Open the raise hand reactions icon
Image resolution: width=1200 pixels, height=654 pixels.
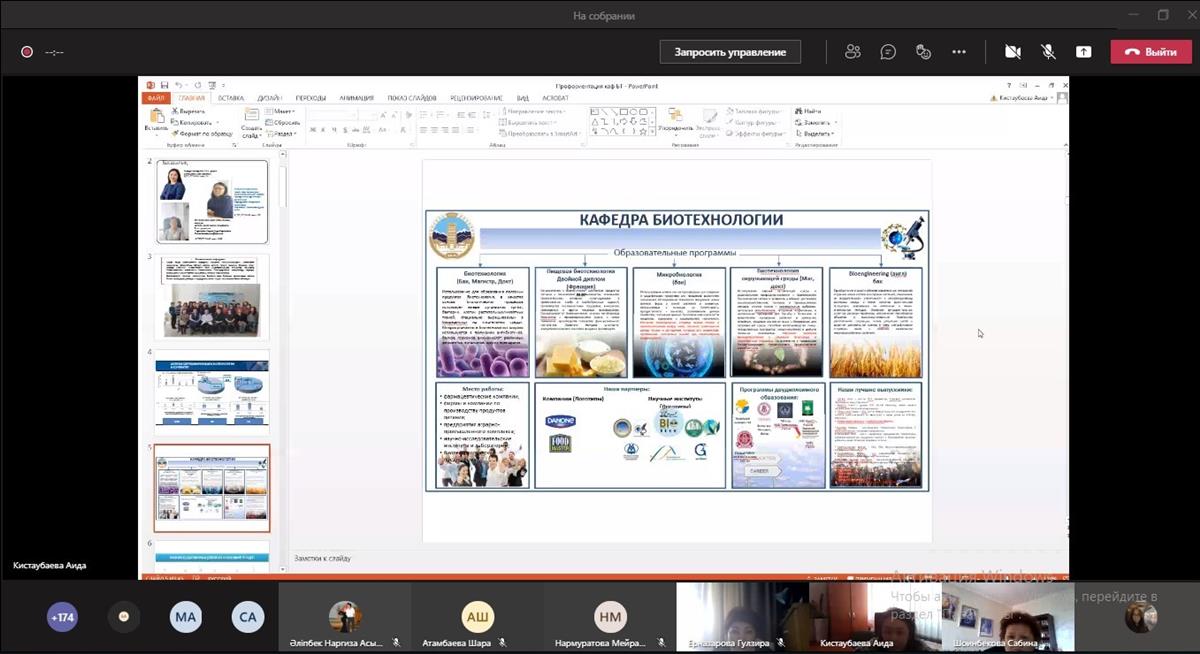click(923, 52)
